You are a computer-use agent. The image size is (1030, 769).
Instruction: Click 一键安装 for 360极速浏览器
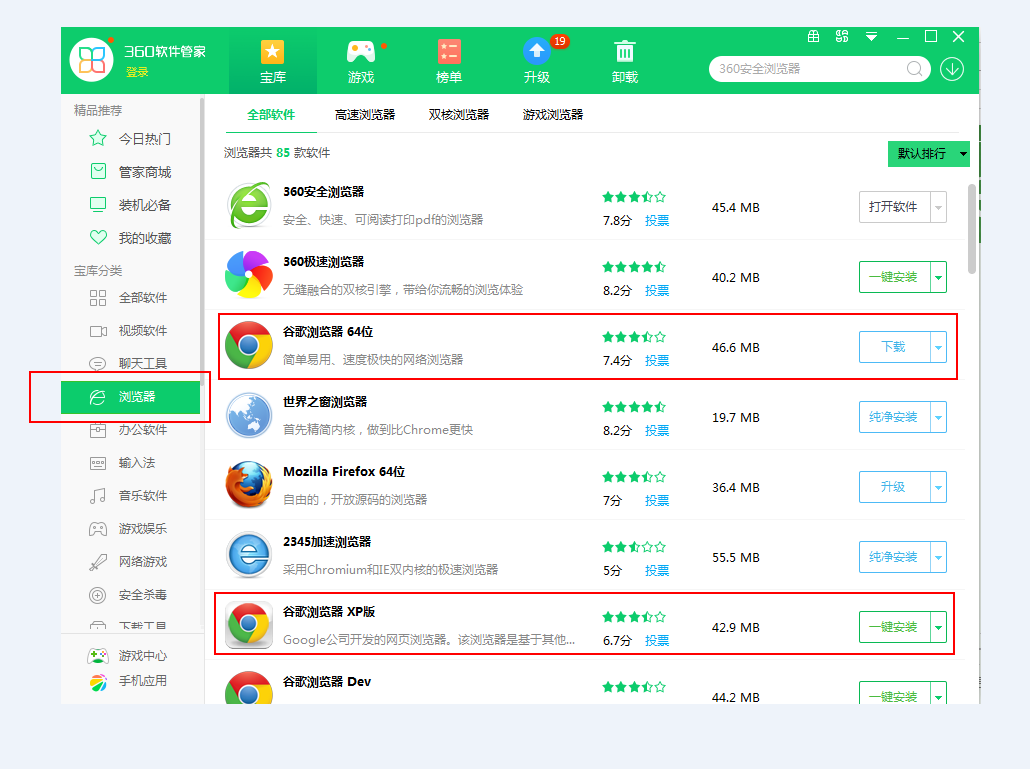894,277
